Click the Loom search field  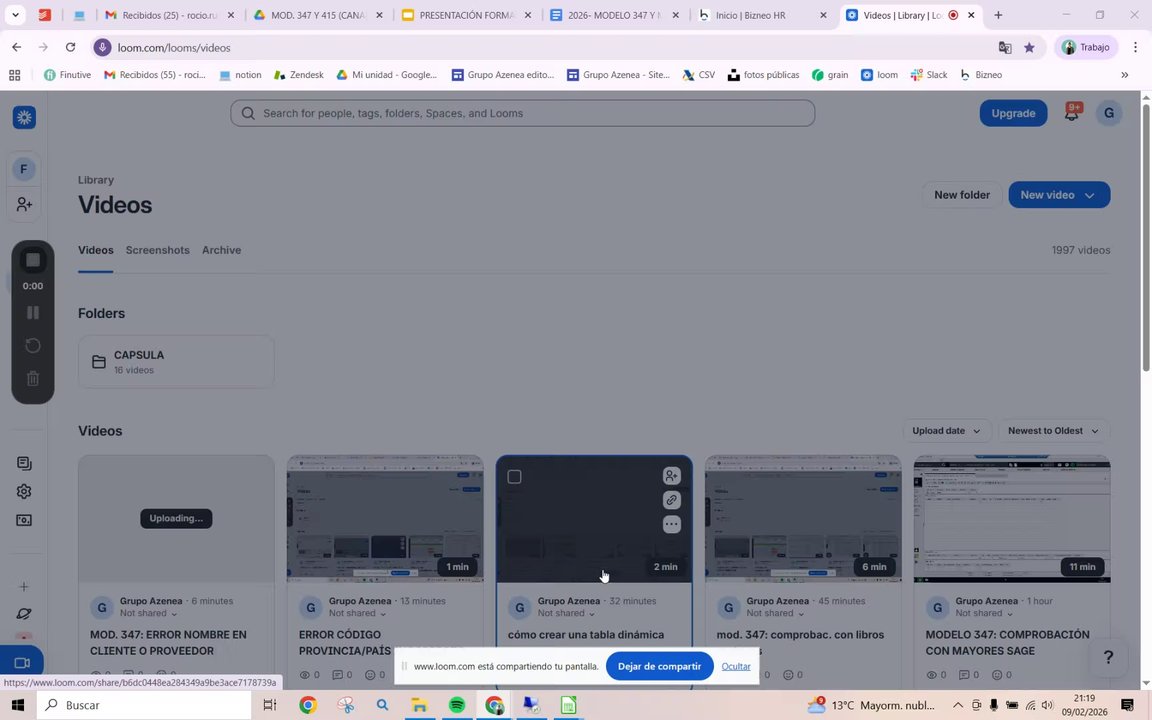522,113
